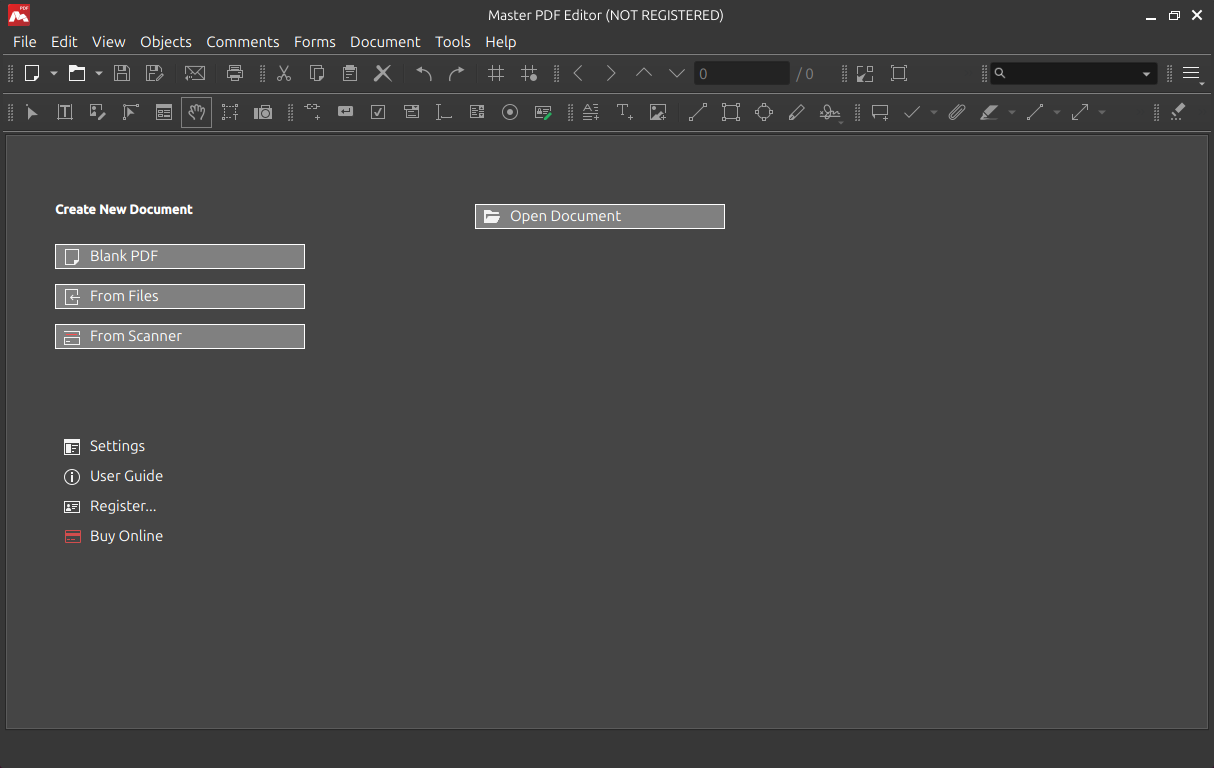Viewport: 1214px width, 768px height.
Task: Select the Highlight text marker tool
Action: [x=989, y=113]
